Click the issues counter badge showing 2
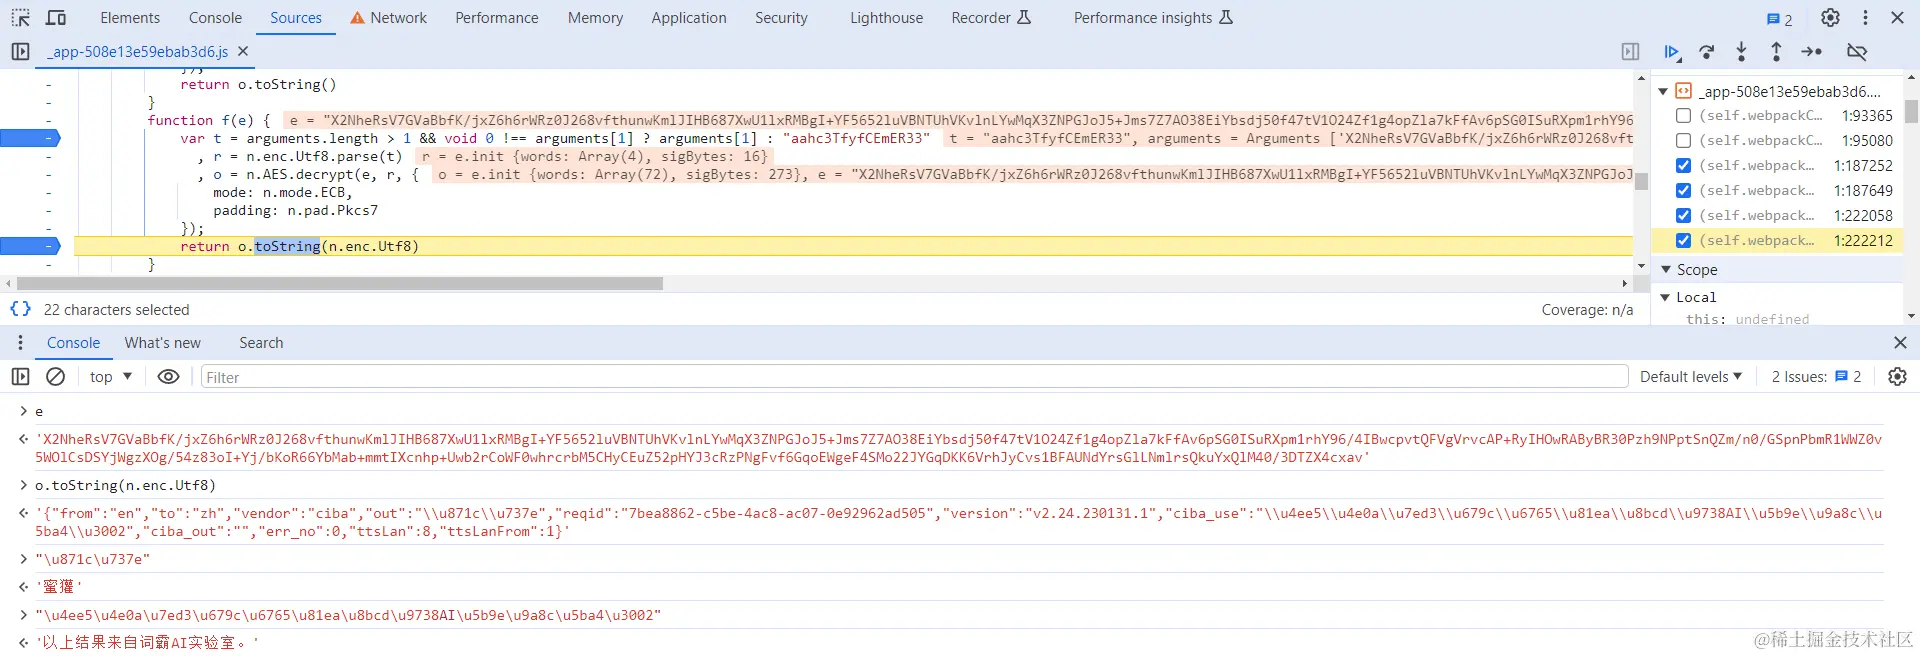 coord(1779,19)
